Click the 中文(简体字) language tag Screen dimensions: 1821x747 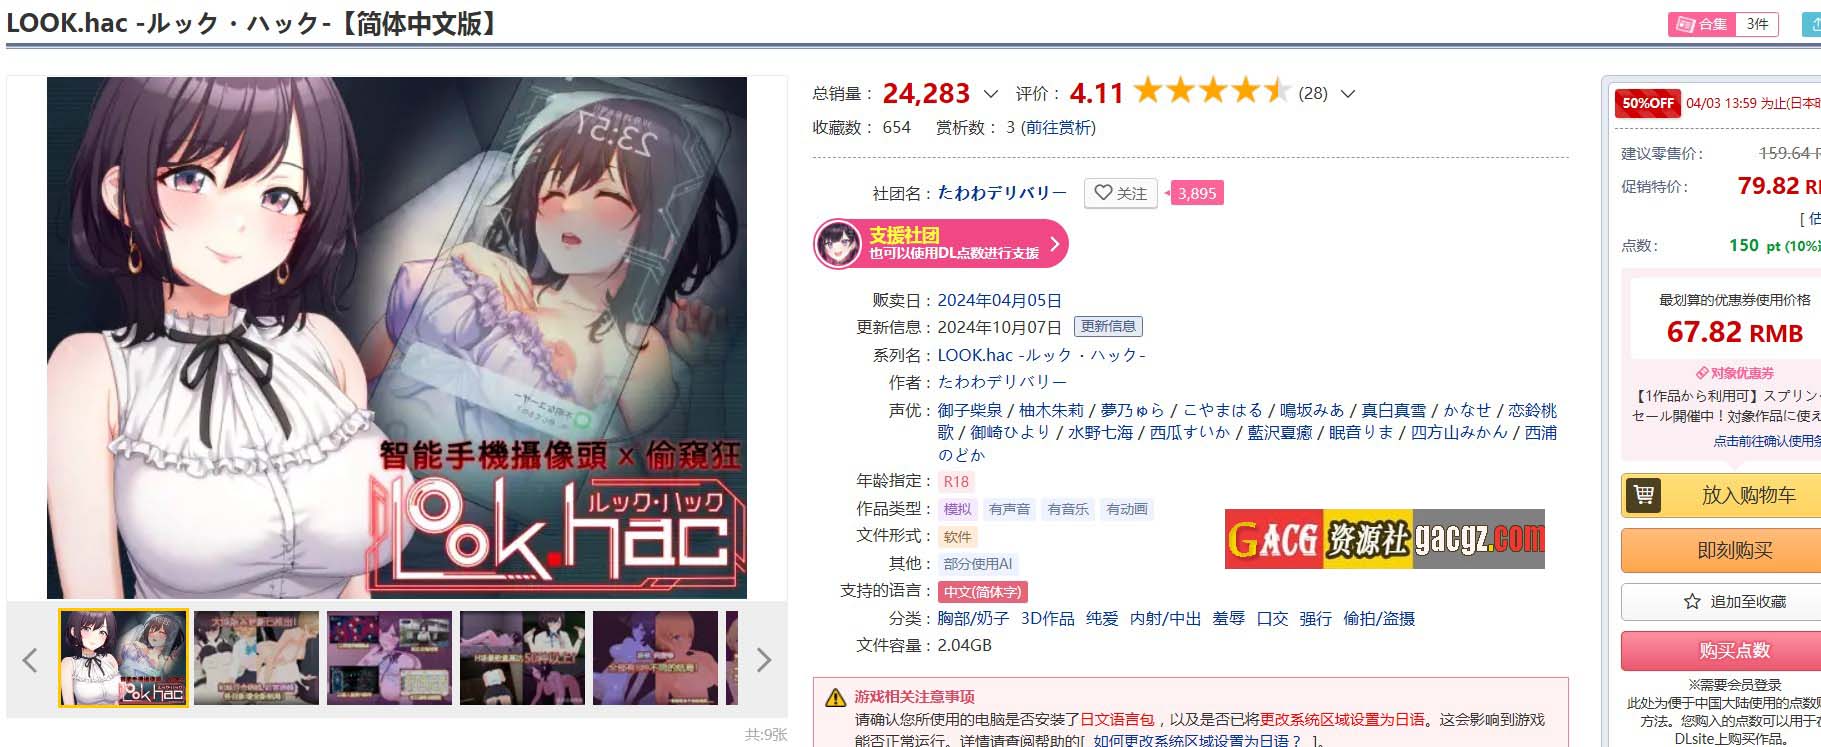[x=984, y=592]
